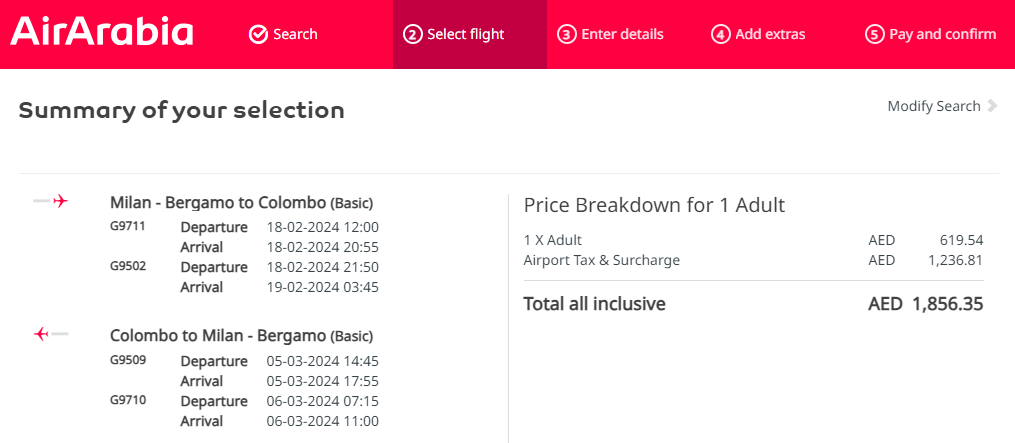Click the circled number 3 step icon
Screen dimensions: 1015x443
tap(566, 34)
